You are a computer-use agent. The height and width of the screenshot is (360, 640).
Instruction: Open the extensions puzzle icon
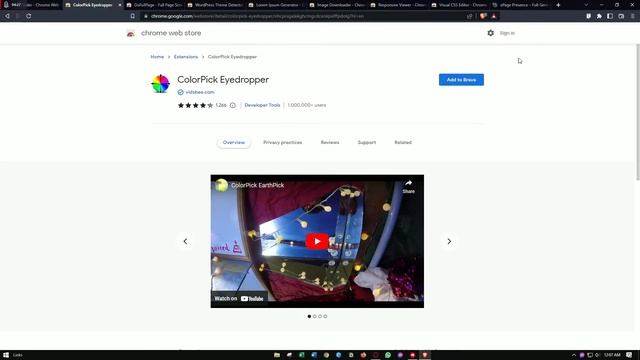pyautogui.click(x=599, y=16)
